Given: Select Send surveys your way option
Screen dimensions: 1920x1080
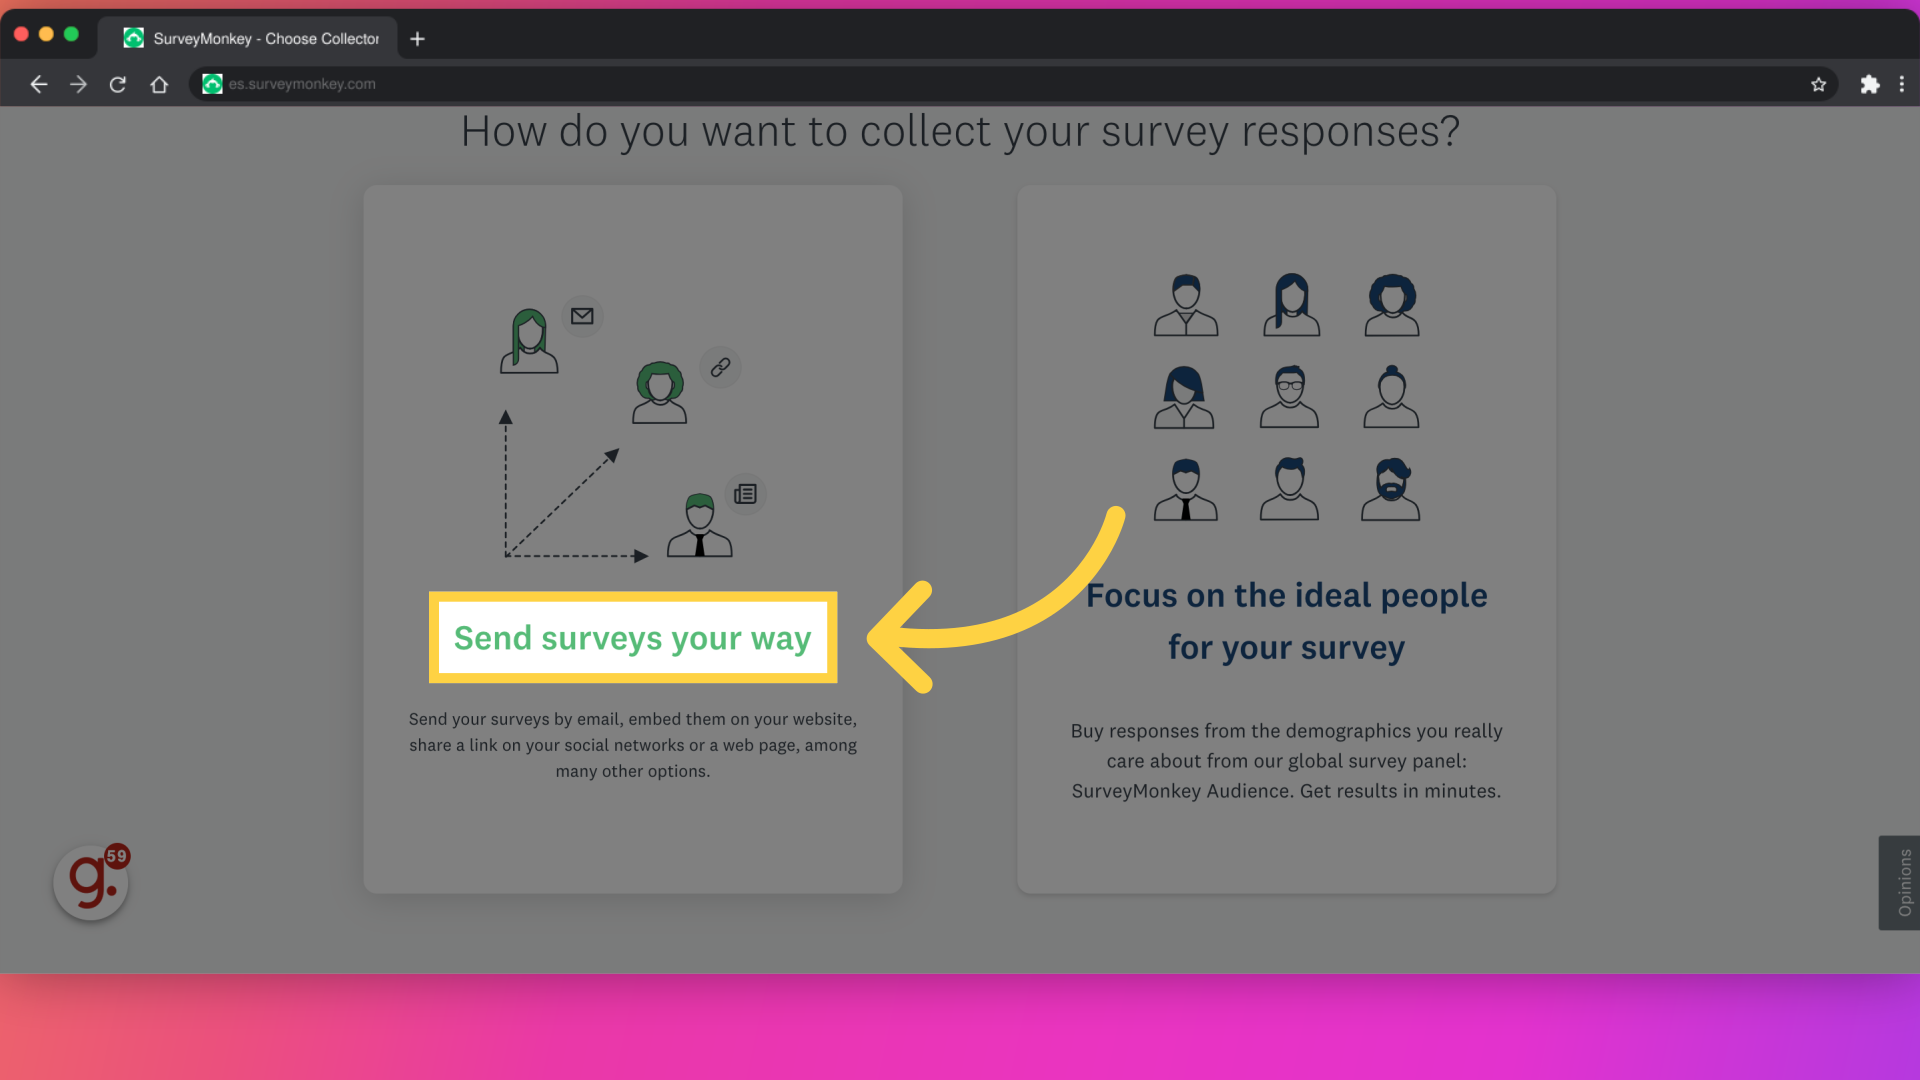Looking at the screenshot, I should [x=633, y=637].
